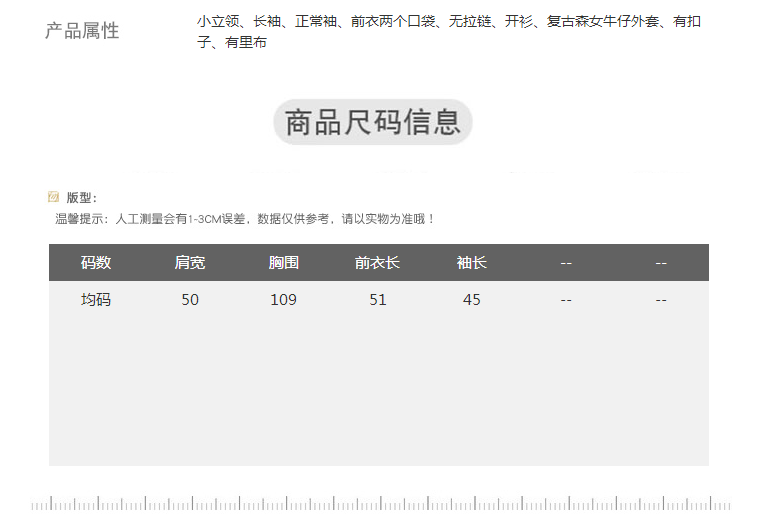The image size is (780, 519).
Task: Click the last dash cell in 均码 row
Action: click(x=661, y=299)
